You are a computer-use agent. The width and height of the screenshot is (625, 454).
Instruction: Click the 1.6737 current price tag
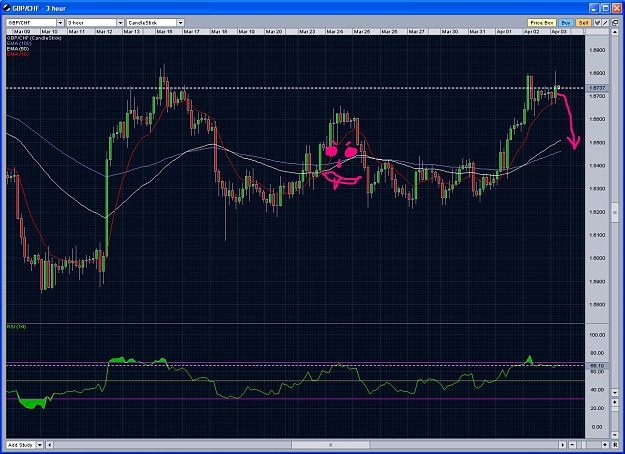point(597,88)
